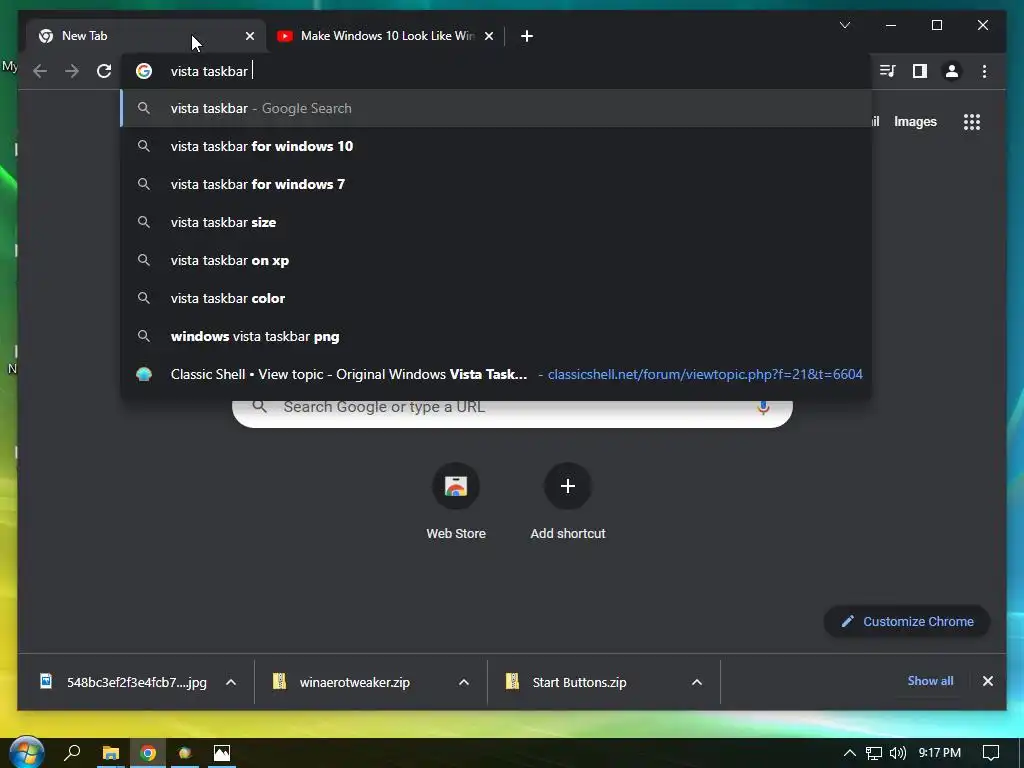Switch to the New Tab tab
Viewport: 1024px width, 768px height.
[x=146, y=36]
